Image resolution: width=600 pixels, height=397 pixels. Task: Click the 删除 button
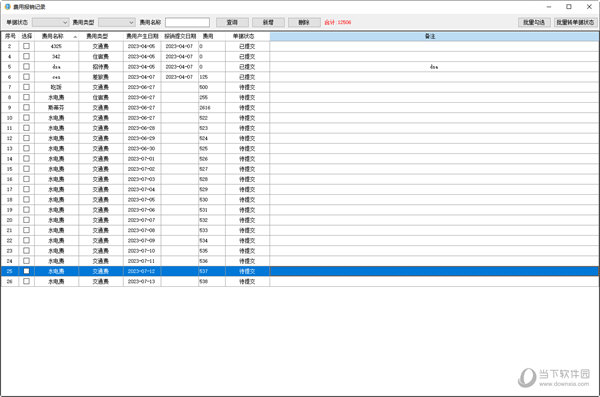(x=304, y=23)
